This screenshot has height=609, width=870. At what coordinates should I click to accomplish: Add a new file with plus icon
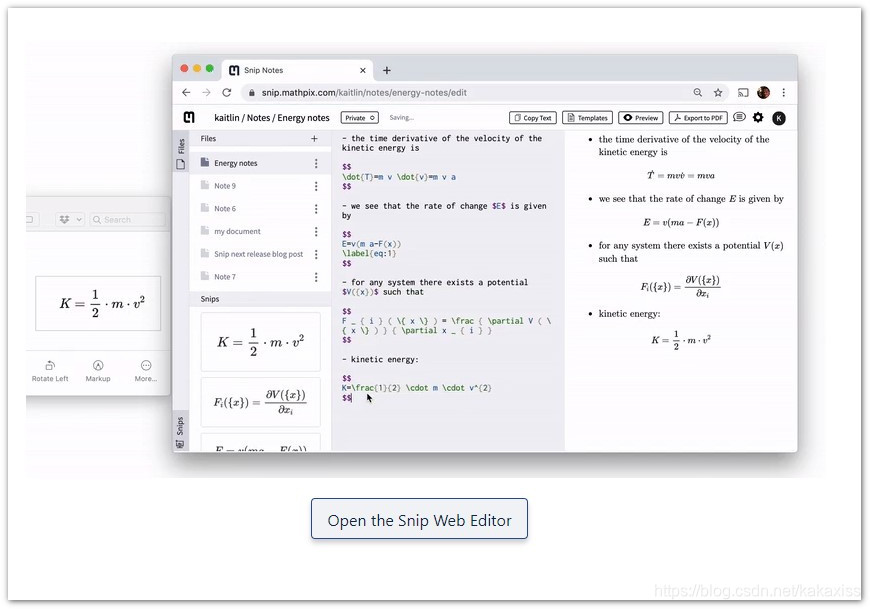tap(314, 139)
